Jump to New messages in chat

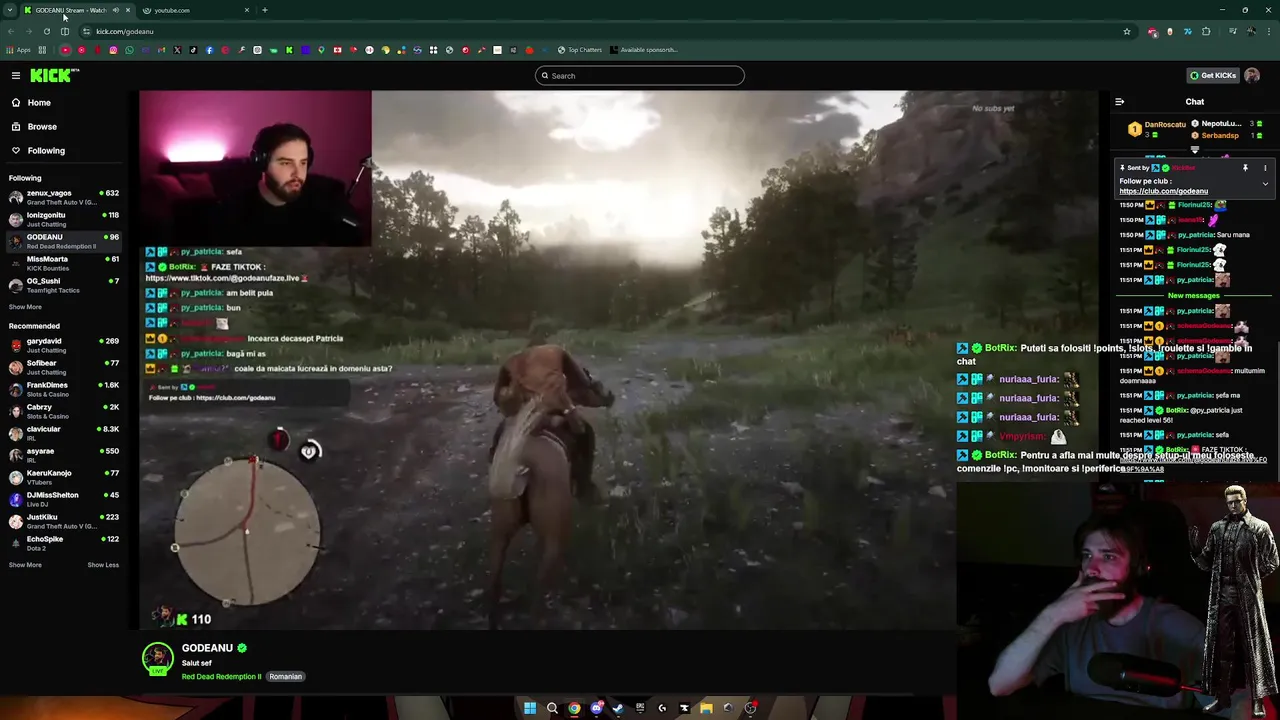point(1193,295)
